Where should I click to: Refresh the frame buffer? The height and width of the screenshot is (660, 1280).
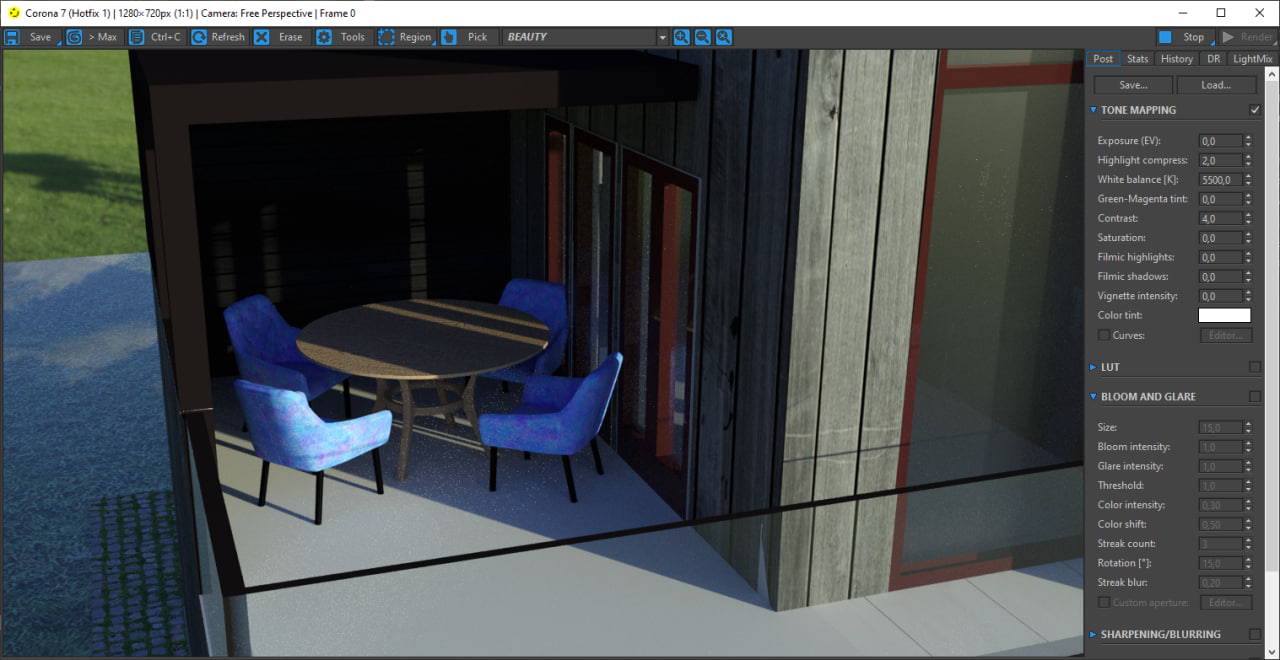(218, 37)
